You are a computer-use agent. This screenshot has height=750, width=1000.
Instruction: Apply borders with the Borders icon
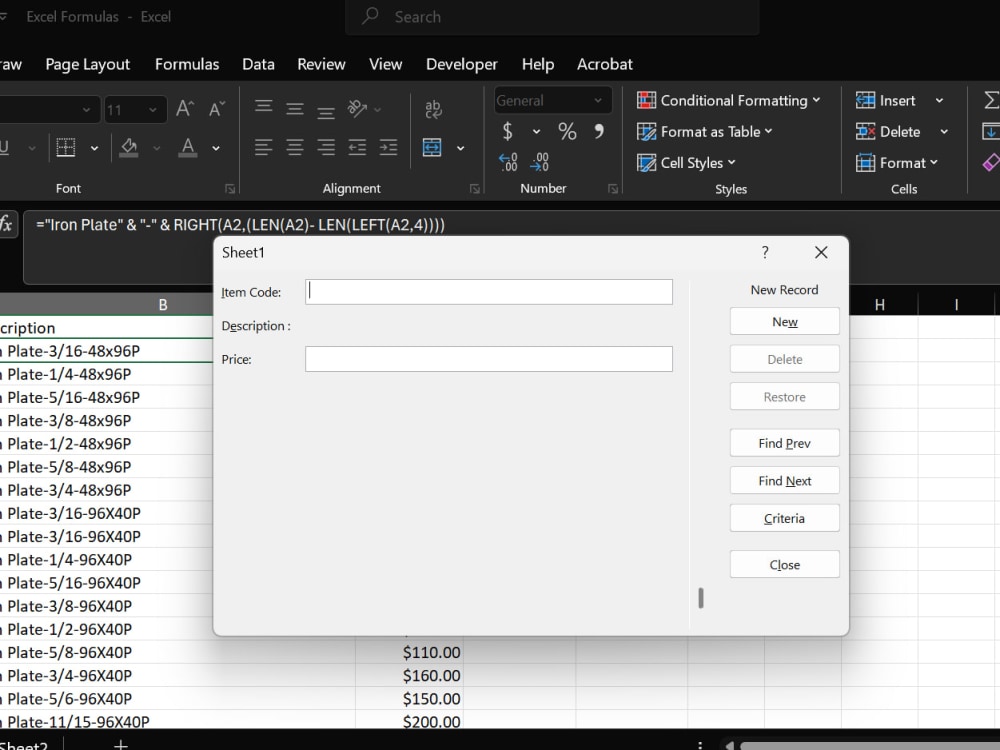point(66,147)
